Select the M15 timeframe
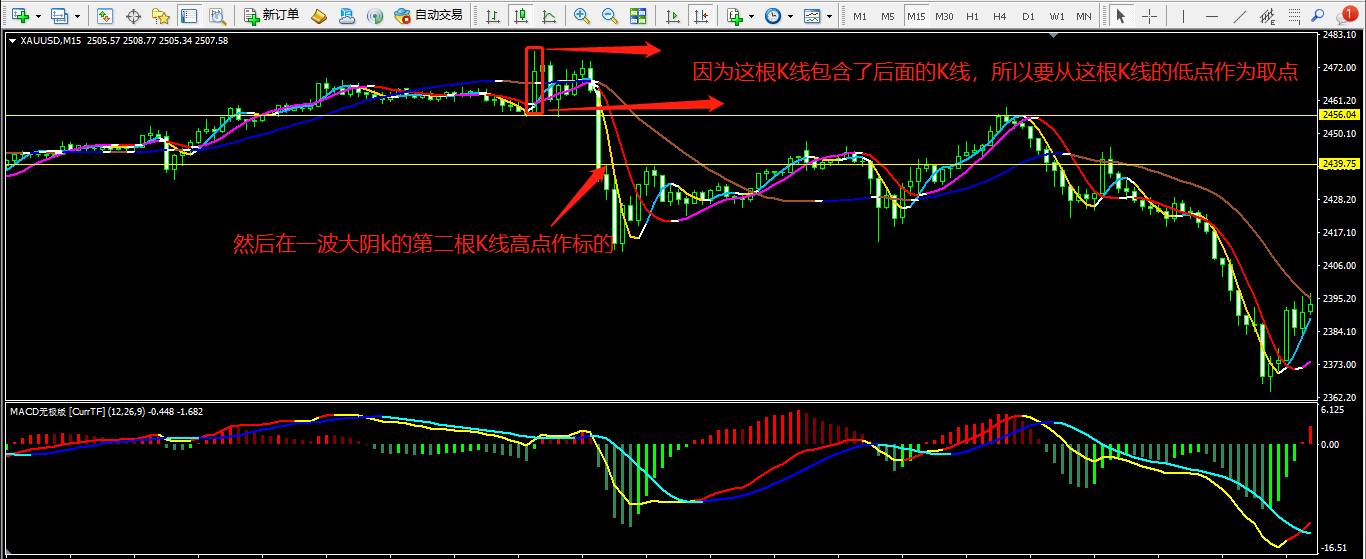The width and height of the screenshot is (1366, 559). 916,16
